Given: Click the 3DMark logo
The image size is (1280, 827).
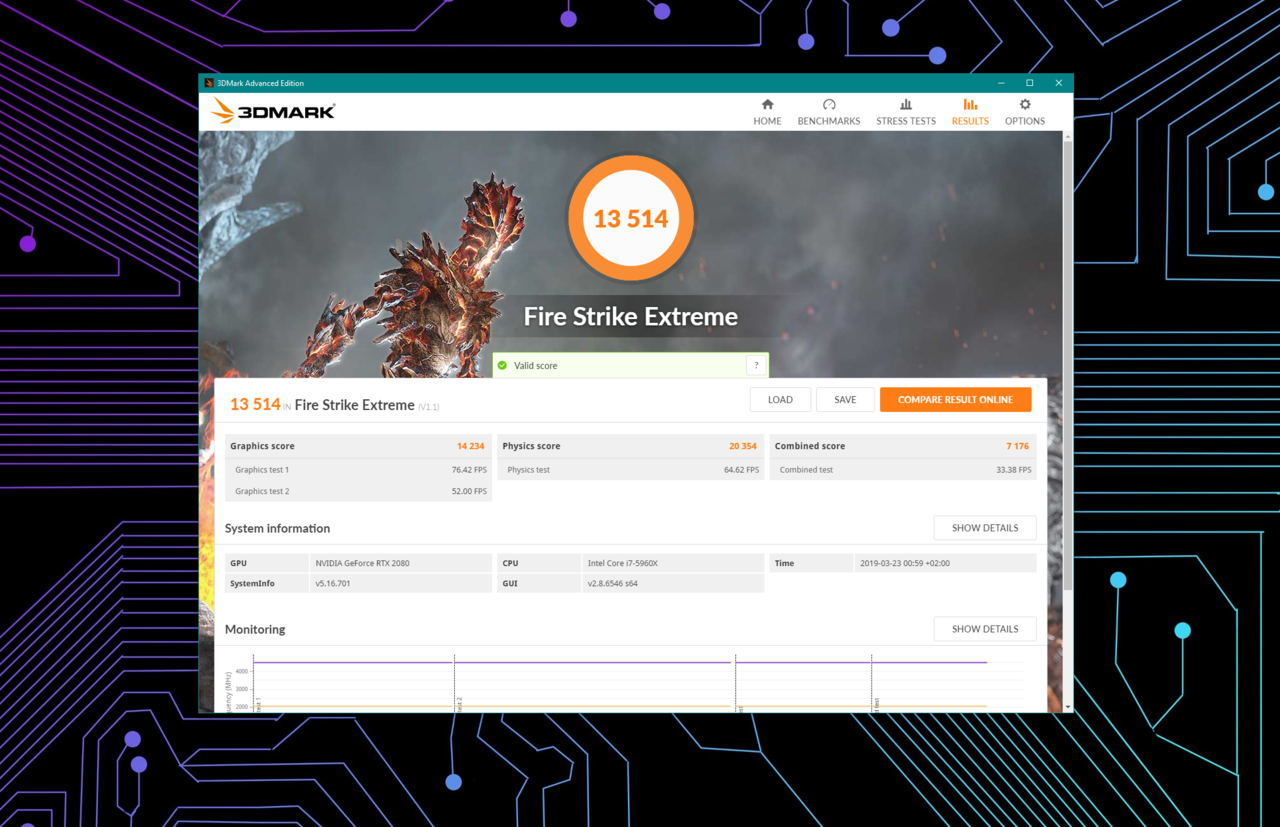Looking at the screenshot, I should 273,111.
